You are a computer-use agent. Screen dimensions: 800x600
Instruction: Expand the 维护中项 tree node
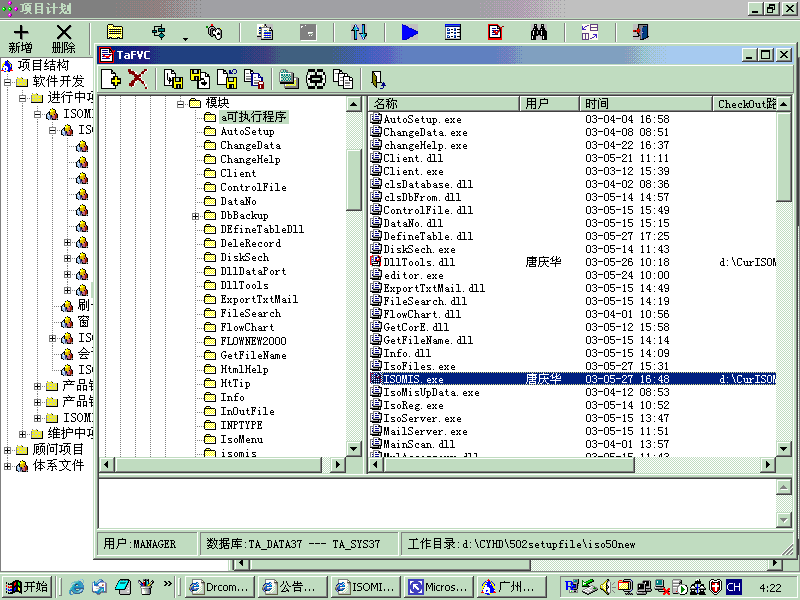coord(22,433)
